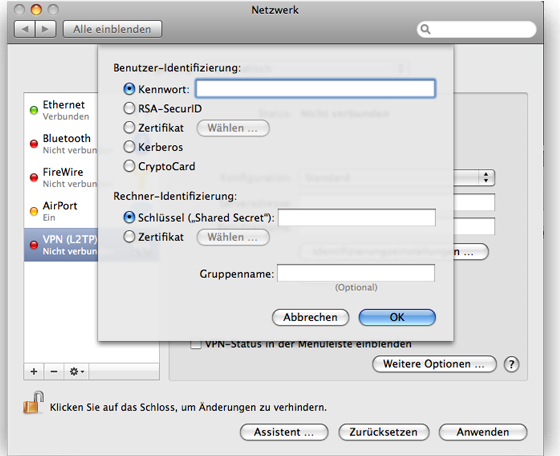Choose CryptoCard user authentication
Image resolution: width=560 pixels, height=456 pixels.
tap(129, 166)
